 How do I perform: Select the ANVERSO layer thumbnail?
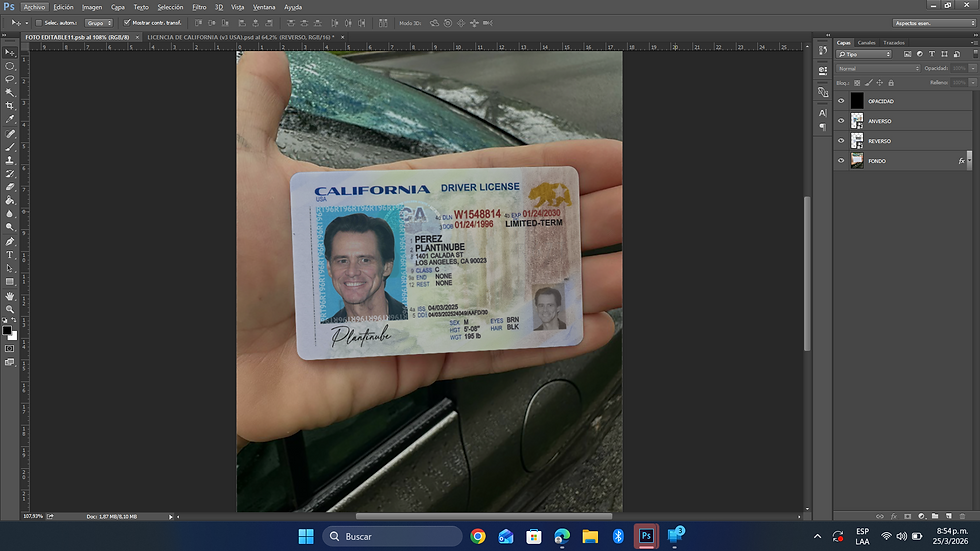(857, 121)
